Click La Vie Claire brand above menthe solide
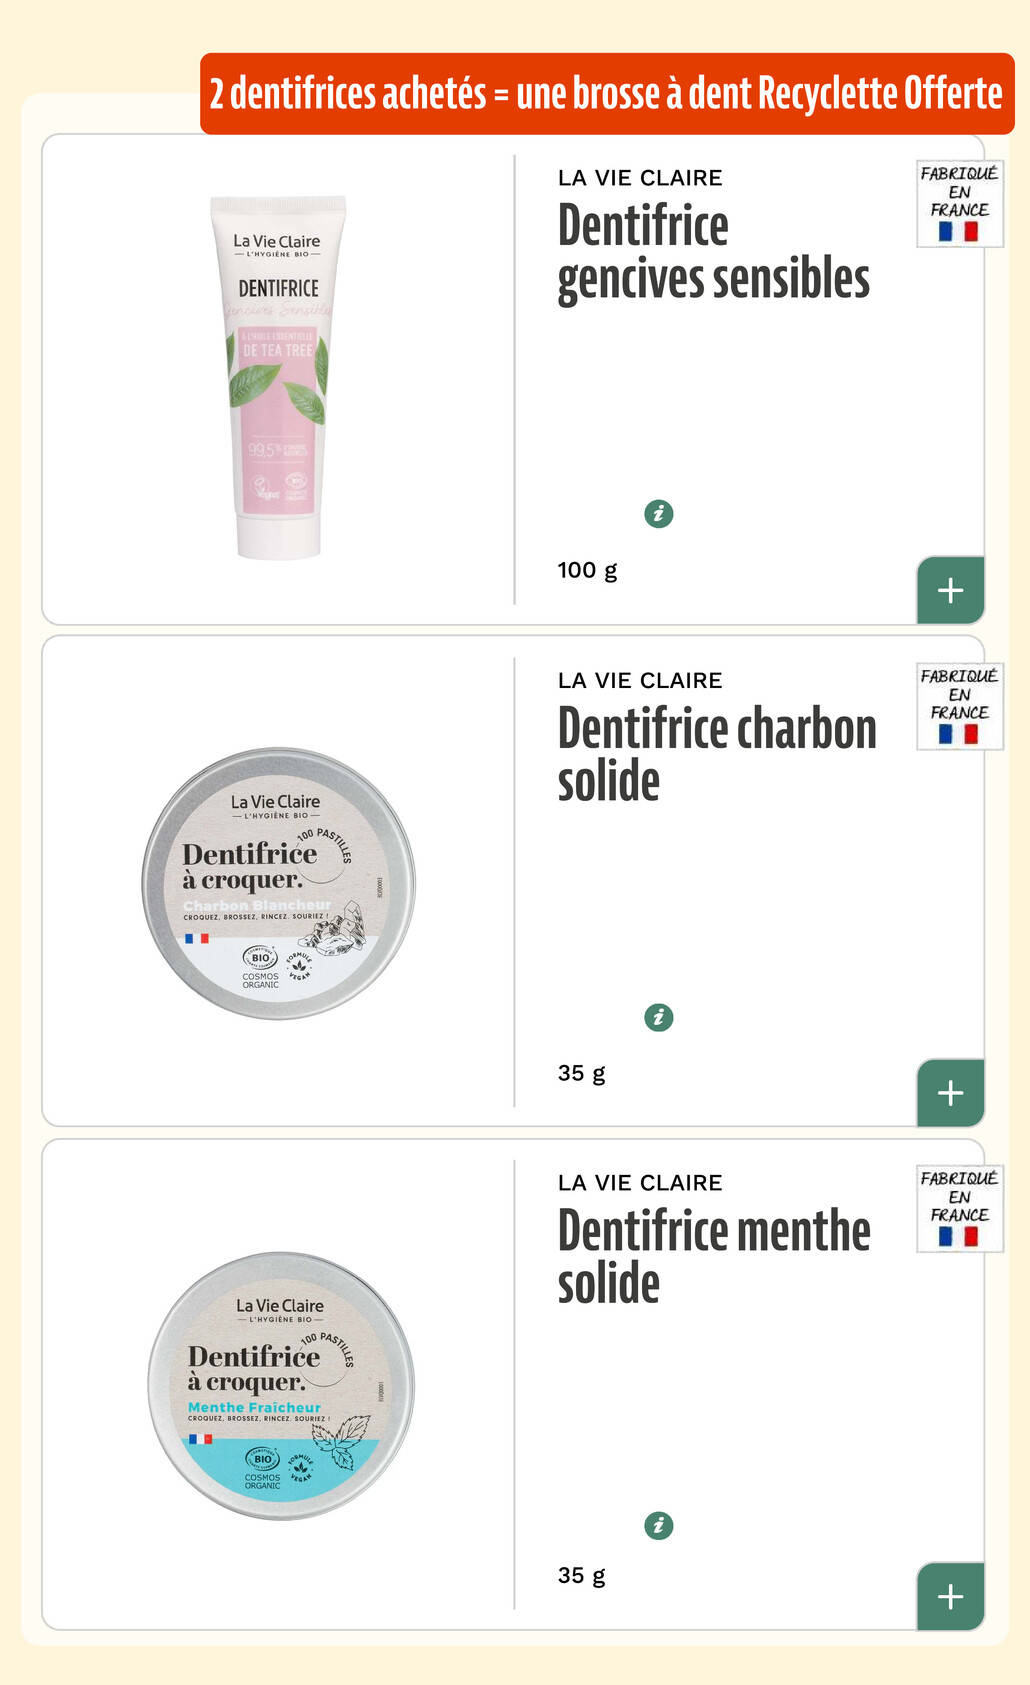The width and height of the screenshot is (1030, 1685). pyautogui.click(x=640, y=1183)
